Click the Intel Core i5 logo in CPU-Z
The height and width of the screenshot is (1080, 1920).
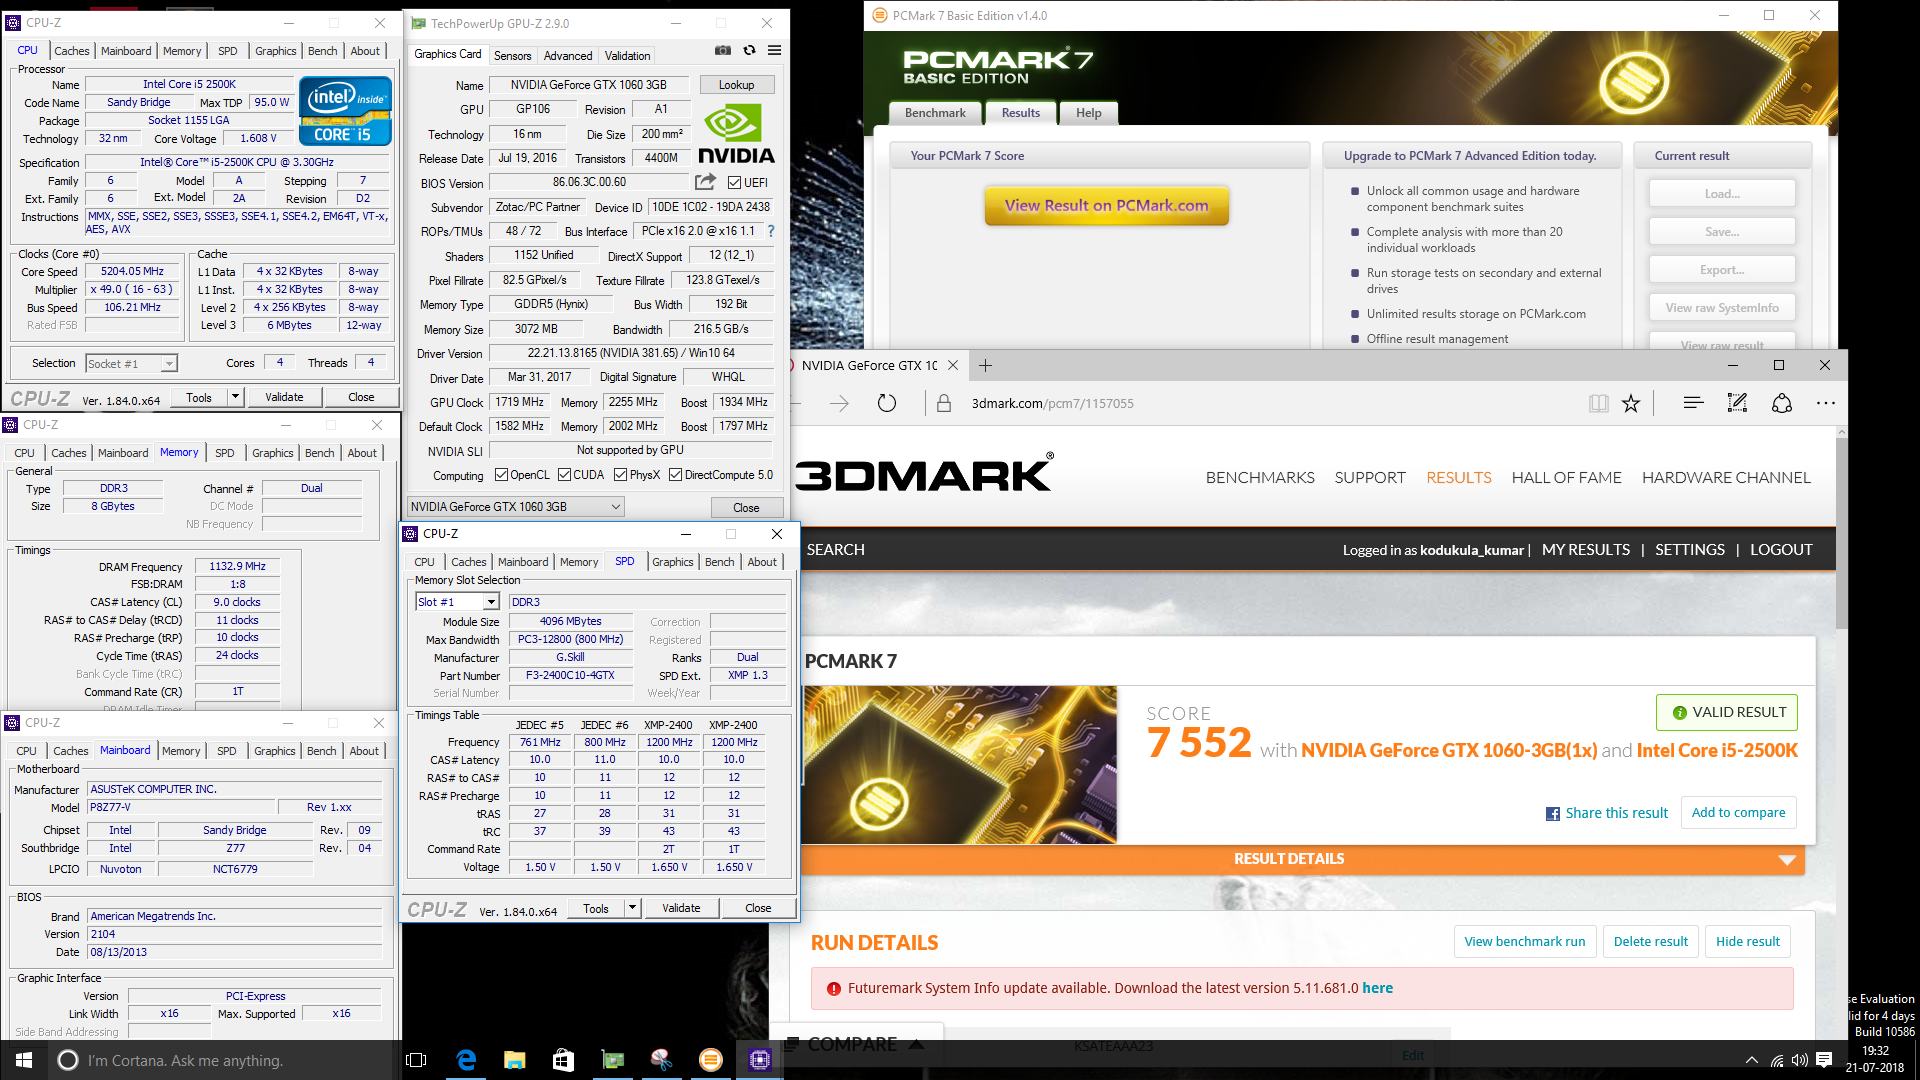coord(345,111)
